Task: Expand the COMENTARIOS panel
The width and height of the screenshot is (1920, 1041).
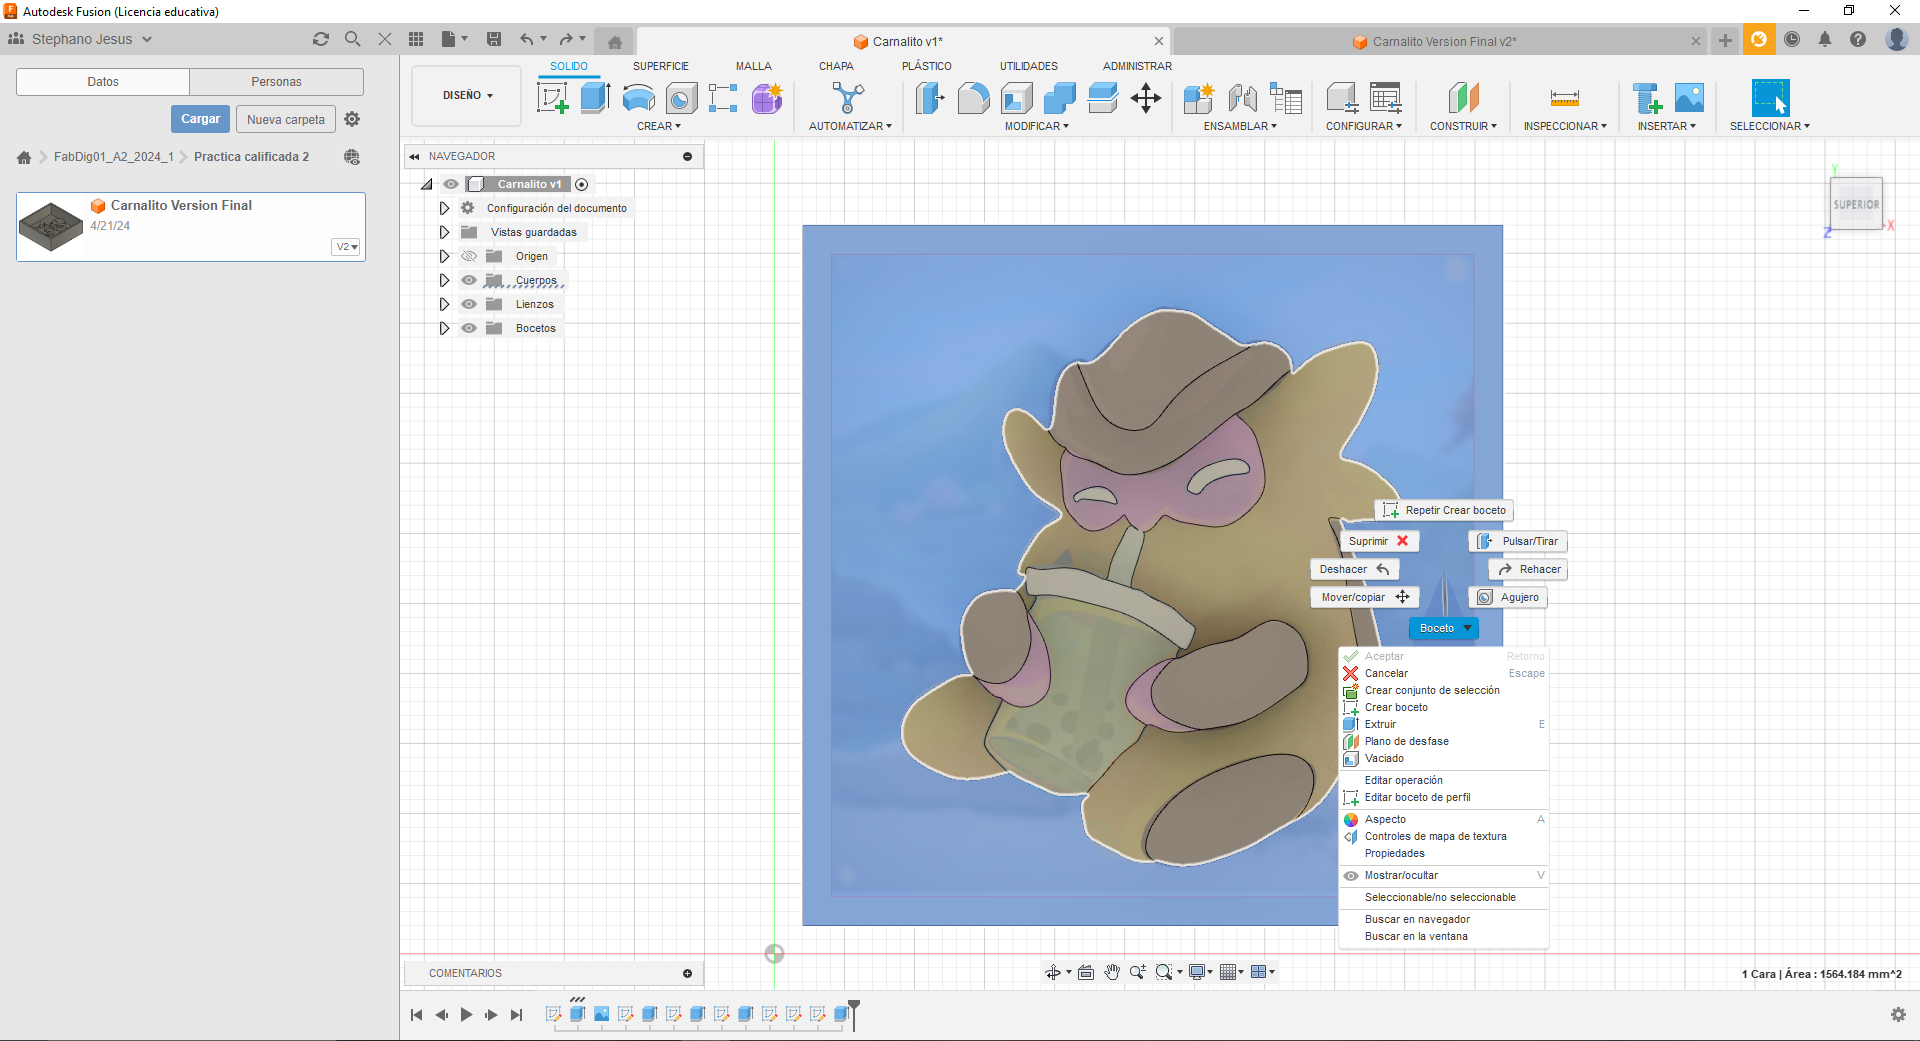Action: coord(687,973)
